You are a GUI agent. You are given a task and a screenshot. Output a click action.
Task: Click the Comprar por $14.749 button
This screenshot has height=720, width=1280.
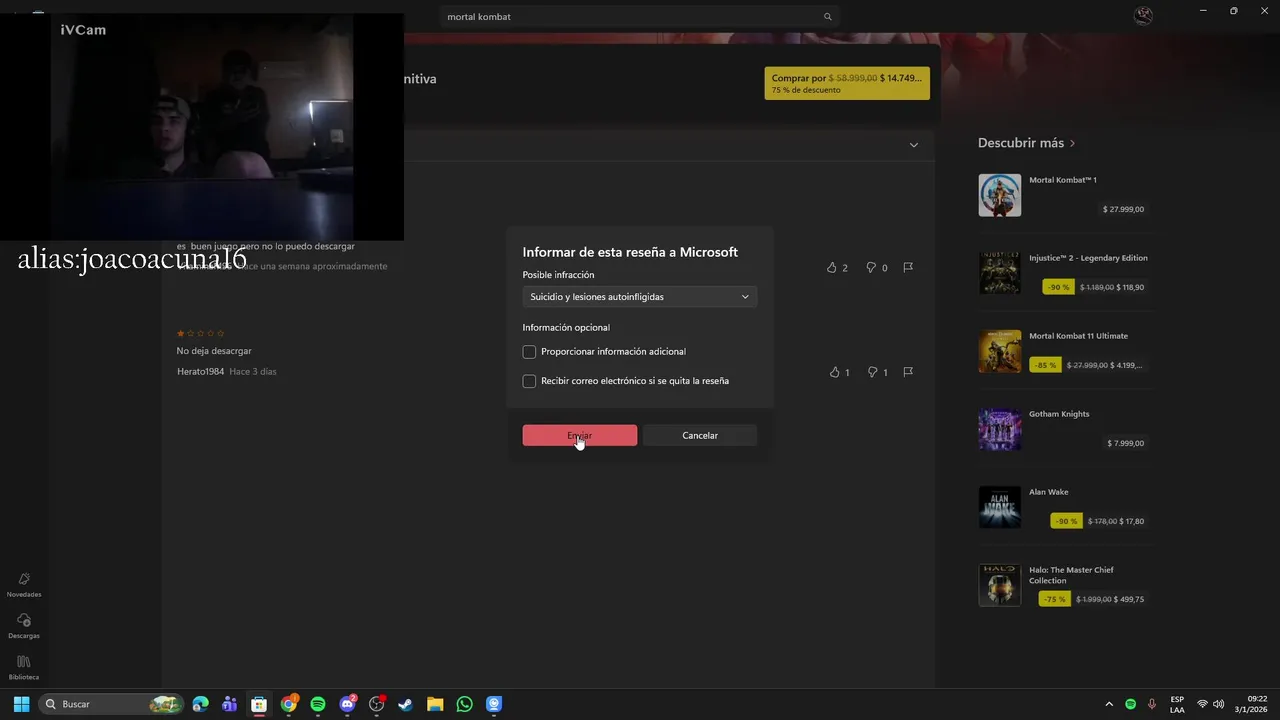coord(847,83)
